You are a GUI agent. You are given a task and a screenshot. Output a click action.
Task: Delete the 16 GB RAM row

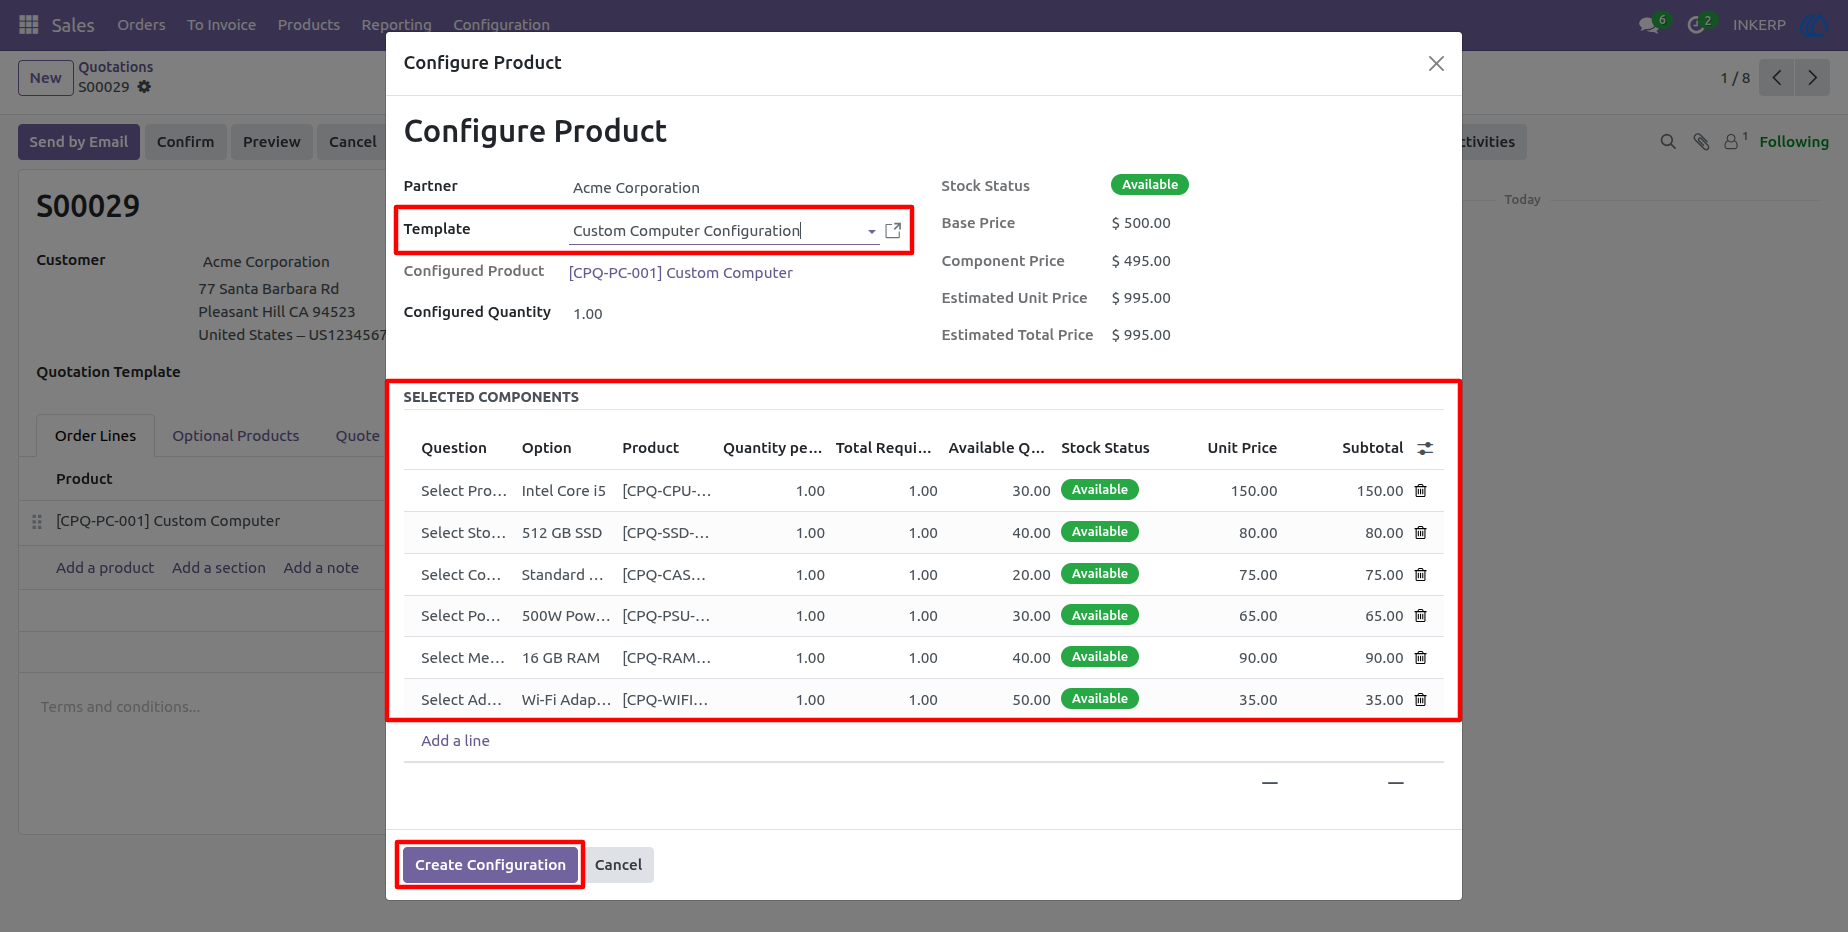[1420, 658]
